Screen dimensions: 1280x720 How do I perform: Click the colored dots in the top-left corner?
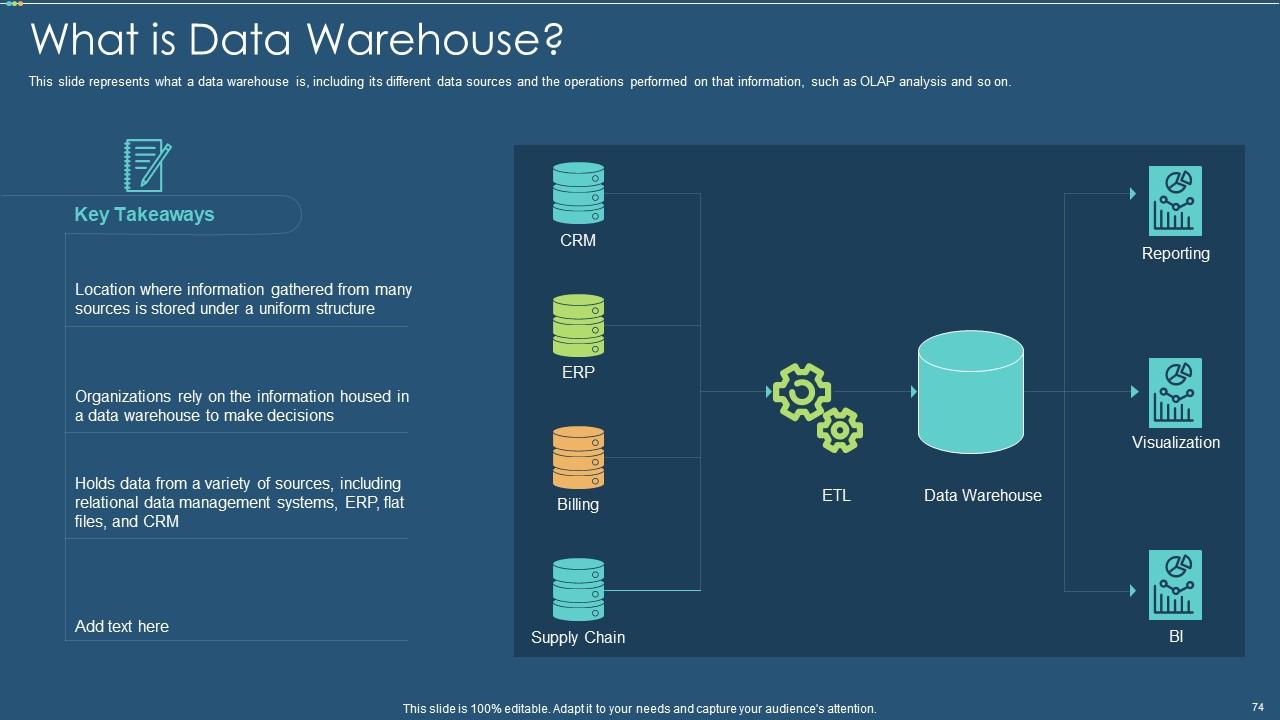pyautogui.click(x=14, y=4)
